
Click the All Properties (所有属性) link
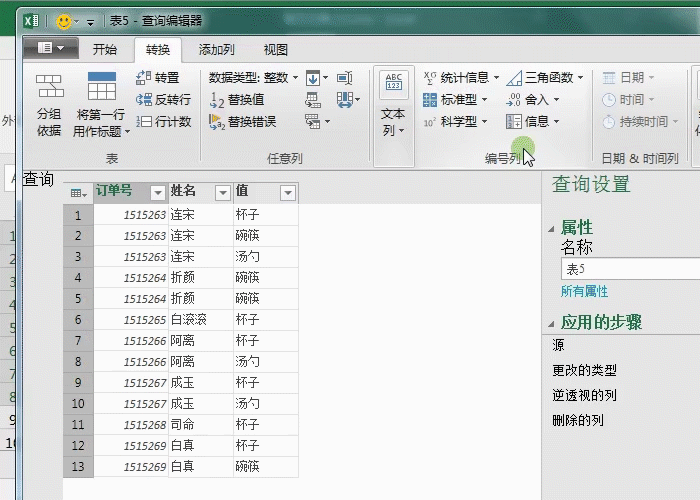click(x=584, y=291)
